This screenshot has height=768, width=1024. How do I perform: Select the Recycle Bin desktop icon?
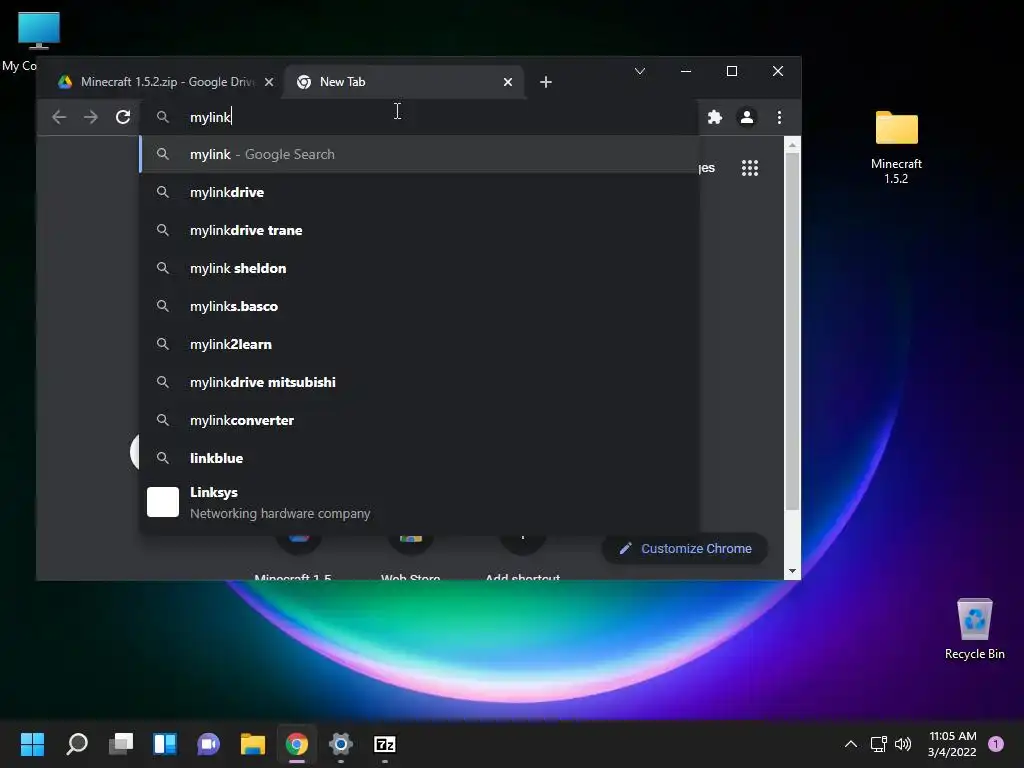[x=974, y=629]
